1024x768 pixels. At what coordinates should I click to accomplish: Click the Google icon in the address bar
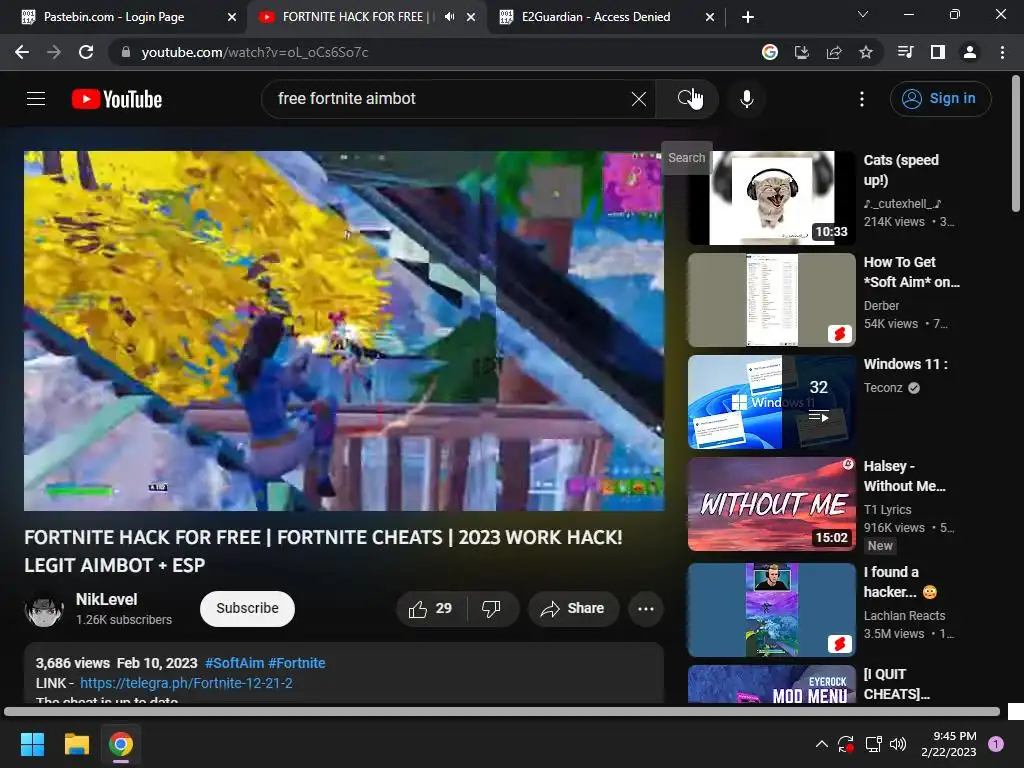[x=769, y=52]
